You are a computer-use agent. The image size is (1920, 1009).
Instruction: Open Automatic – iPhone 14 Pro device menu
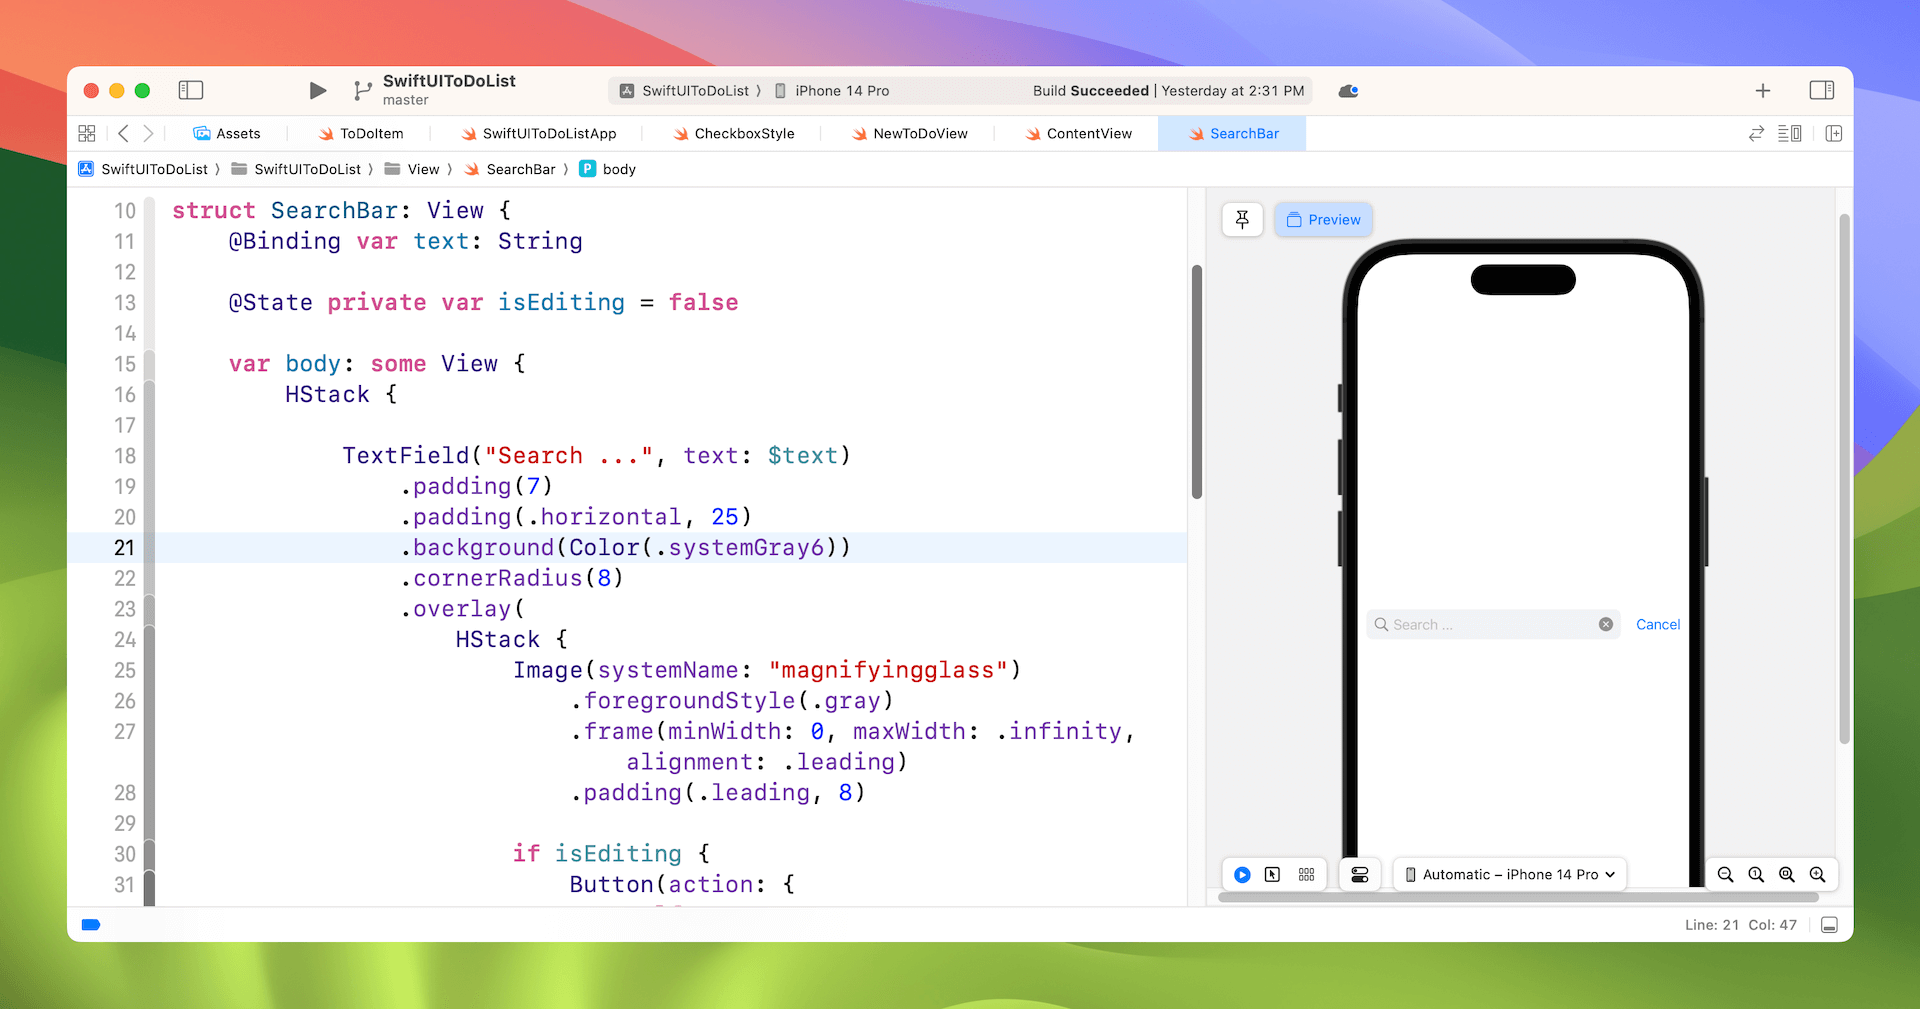1510,874
